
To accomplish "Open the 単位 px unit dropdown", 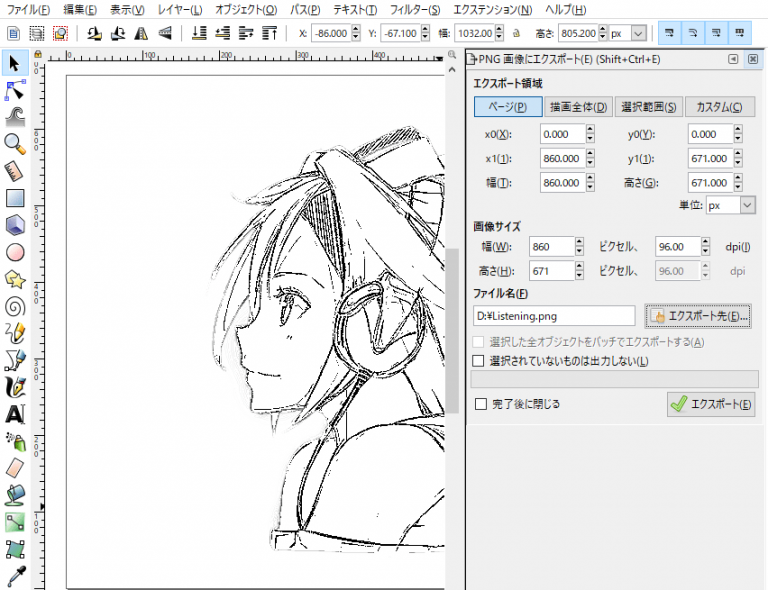I will (731, 205).
